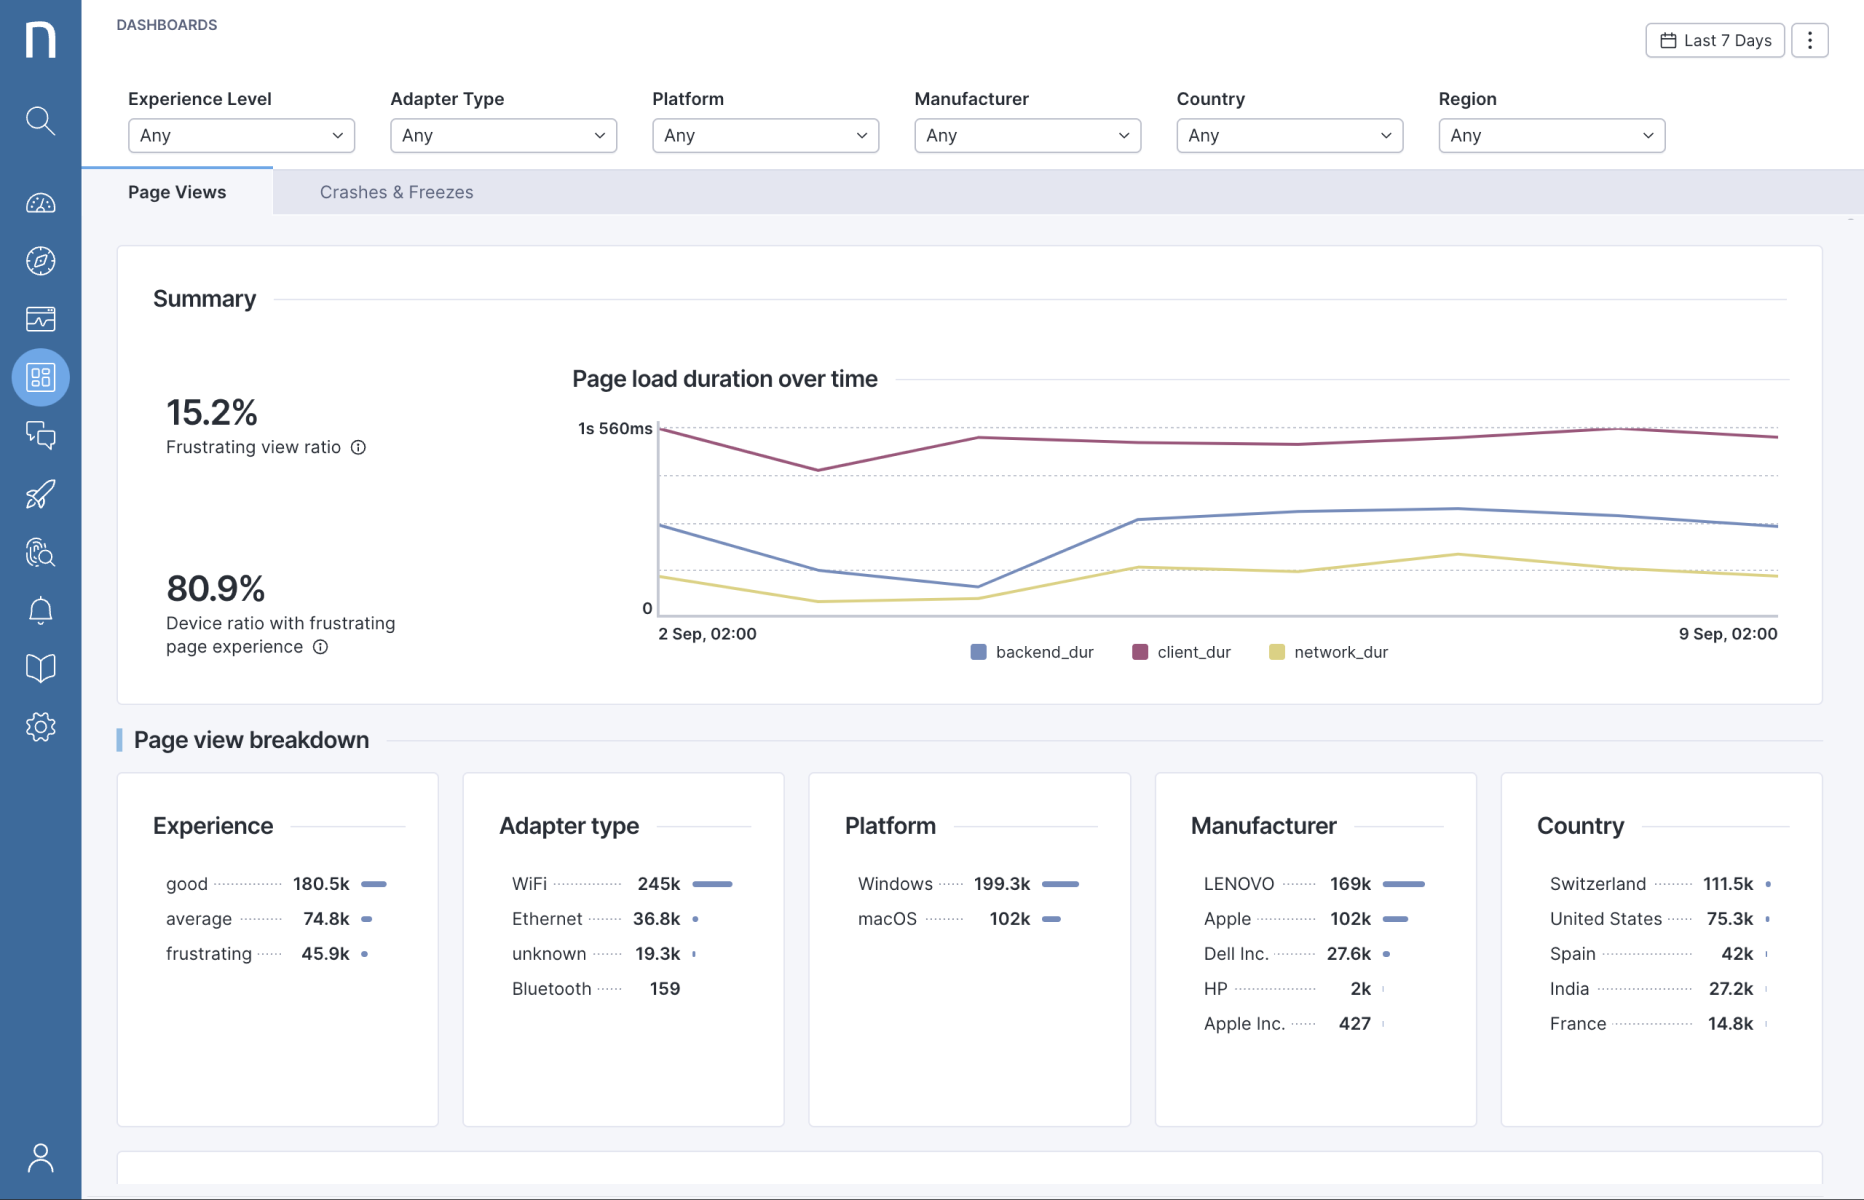
Task: Open alerts via the bell icon
Action: click(40, 610)
